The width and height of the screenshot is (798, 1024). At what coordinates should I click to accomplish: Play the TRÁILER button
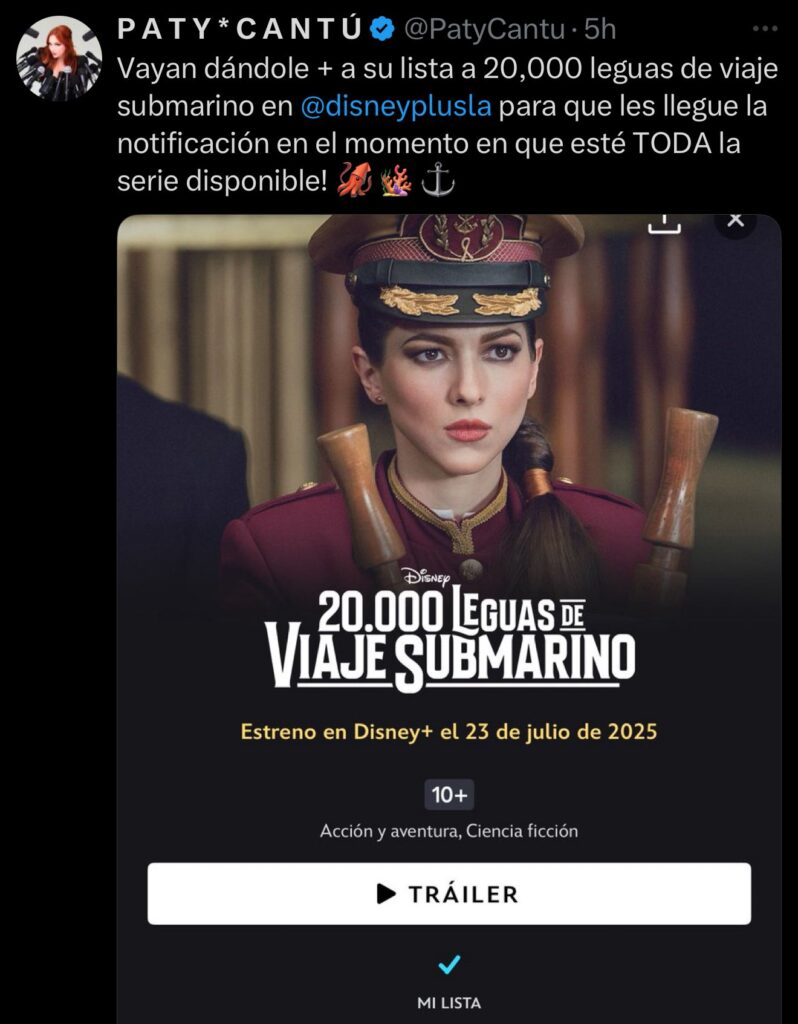[x=449, y=893]
